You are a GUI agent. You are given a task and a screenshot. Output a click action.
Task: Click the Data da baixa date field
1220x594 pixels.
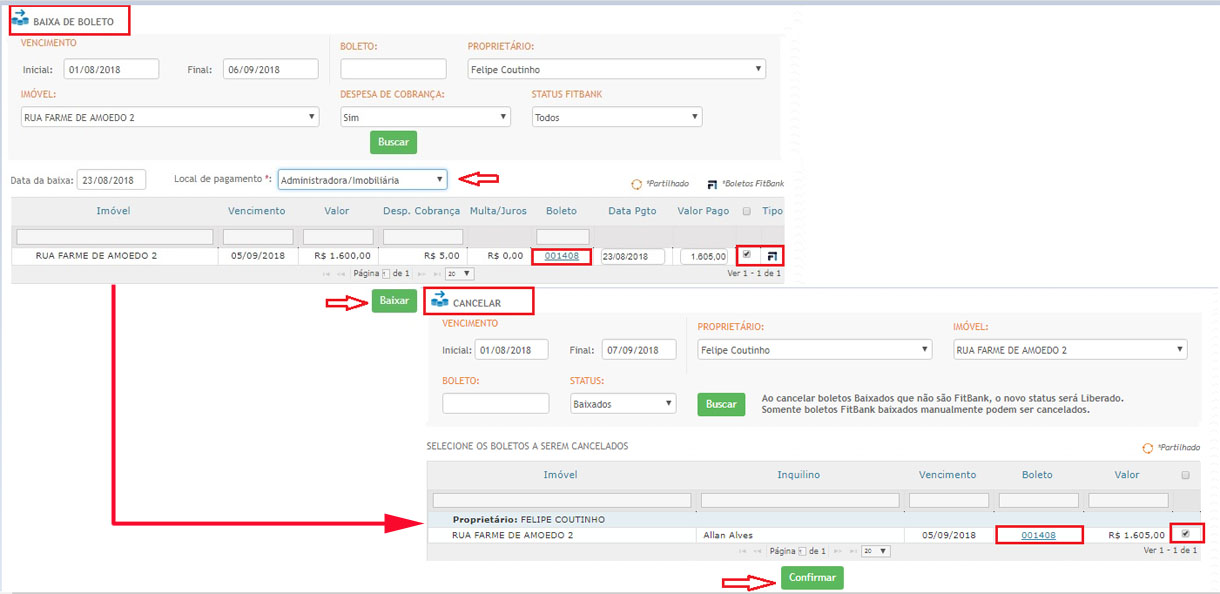click(111, 180)
